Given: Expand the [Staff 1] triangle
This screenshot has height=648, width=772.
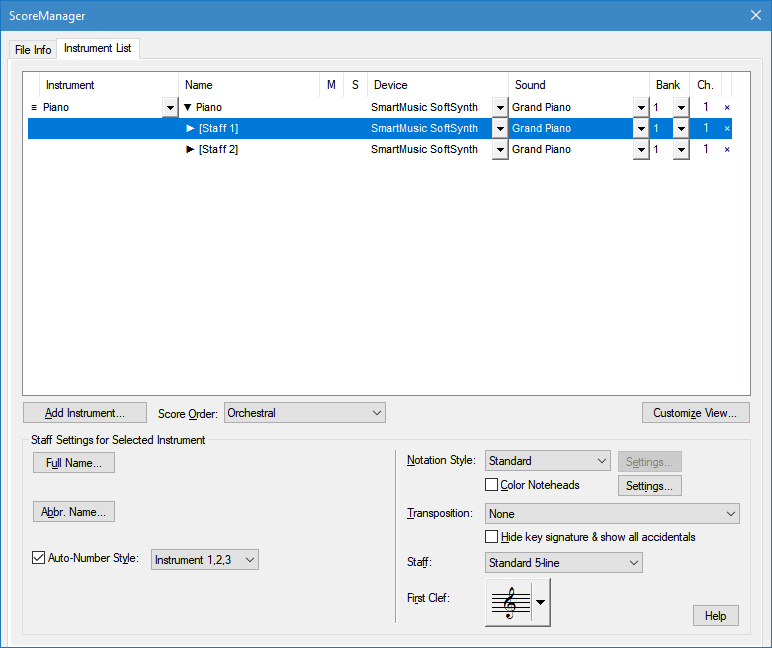Looking at the screenshot, I should click(x=191, y=128).
